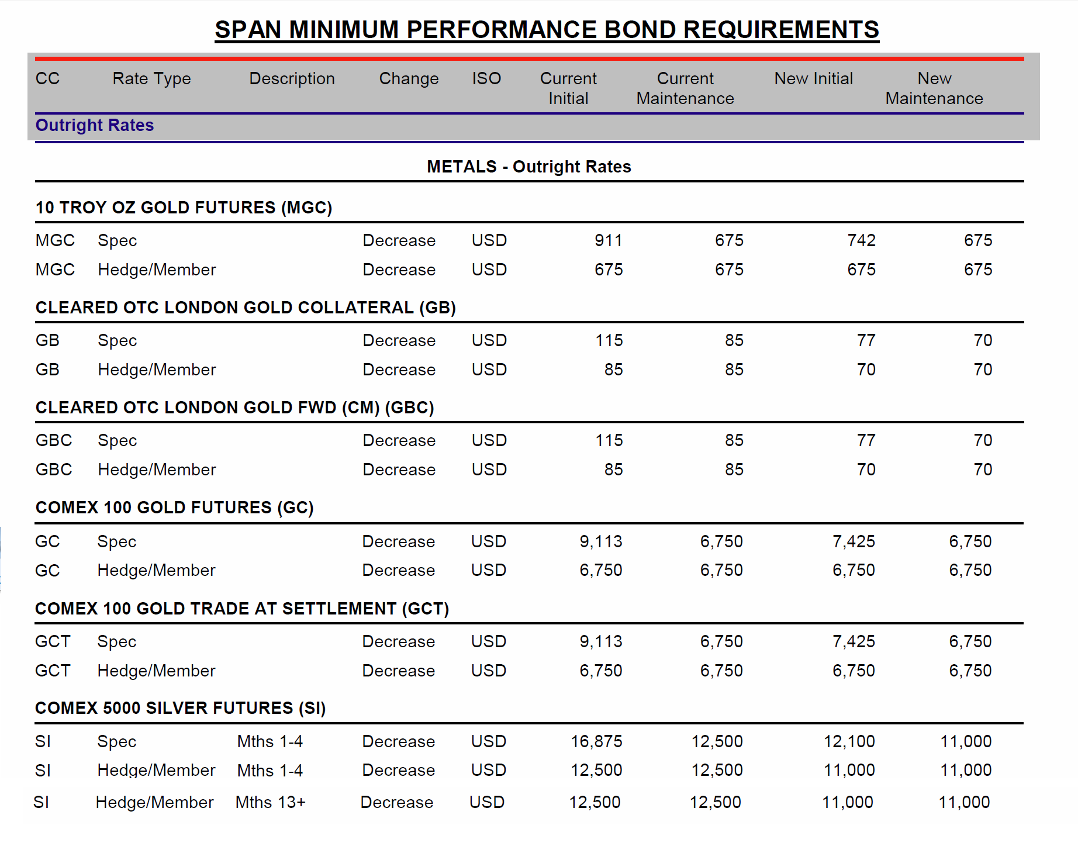Select the GB Hedge/Member row
Screen dimensions: 1078x846
(x=156, y=369)
